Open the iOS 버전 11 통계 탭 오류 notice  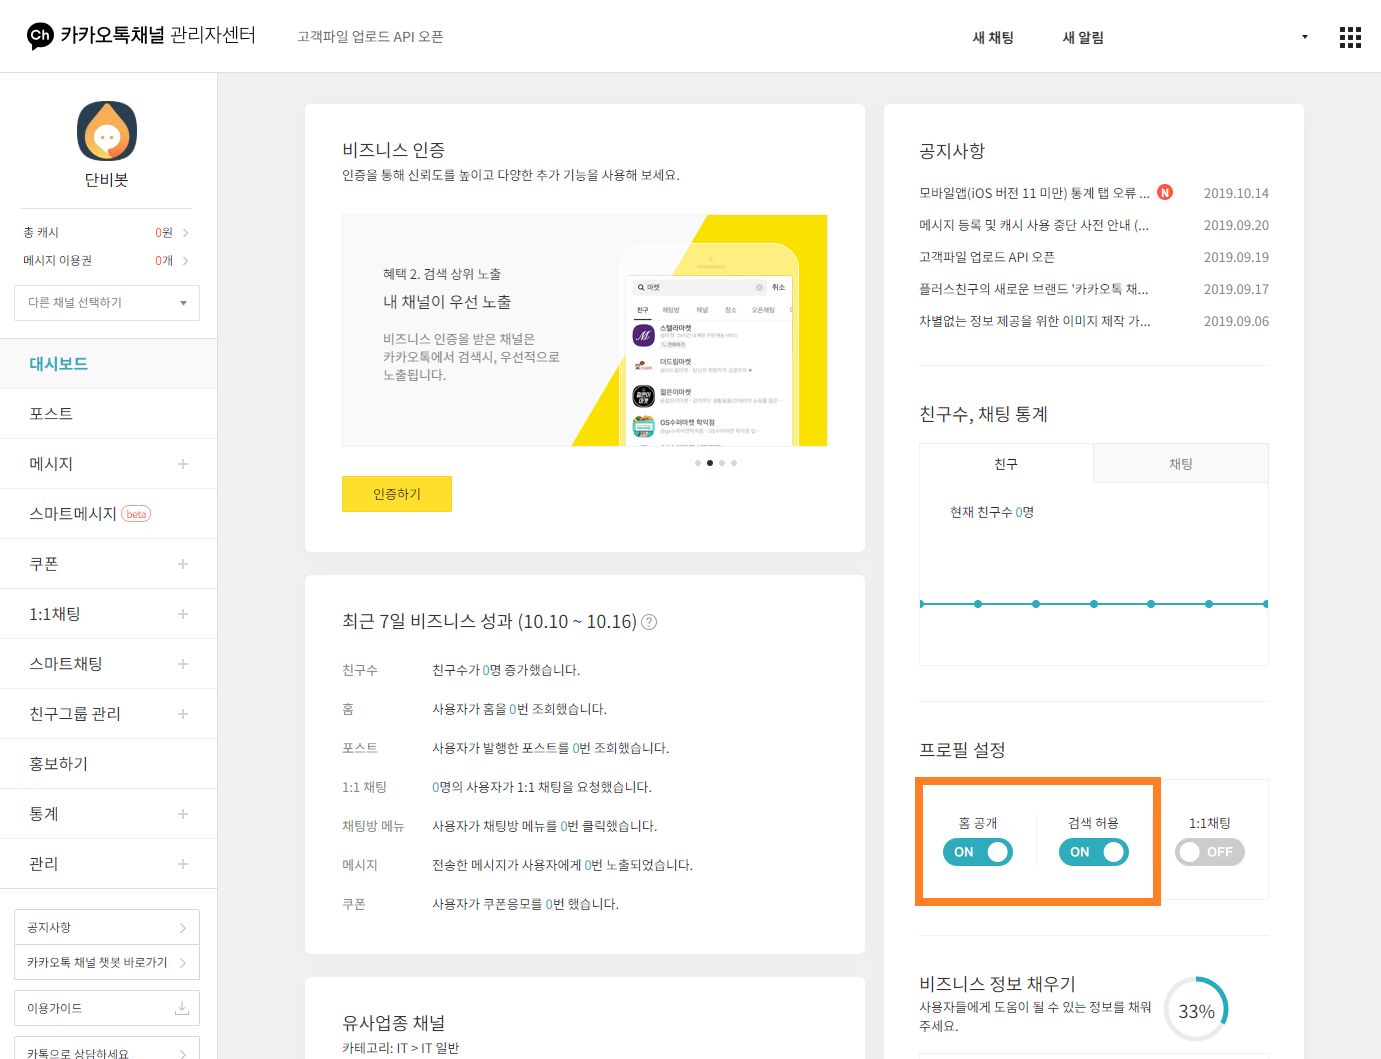pos(1034,193)
